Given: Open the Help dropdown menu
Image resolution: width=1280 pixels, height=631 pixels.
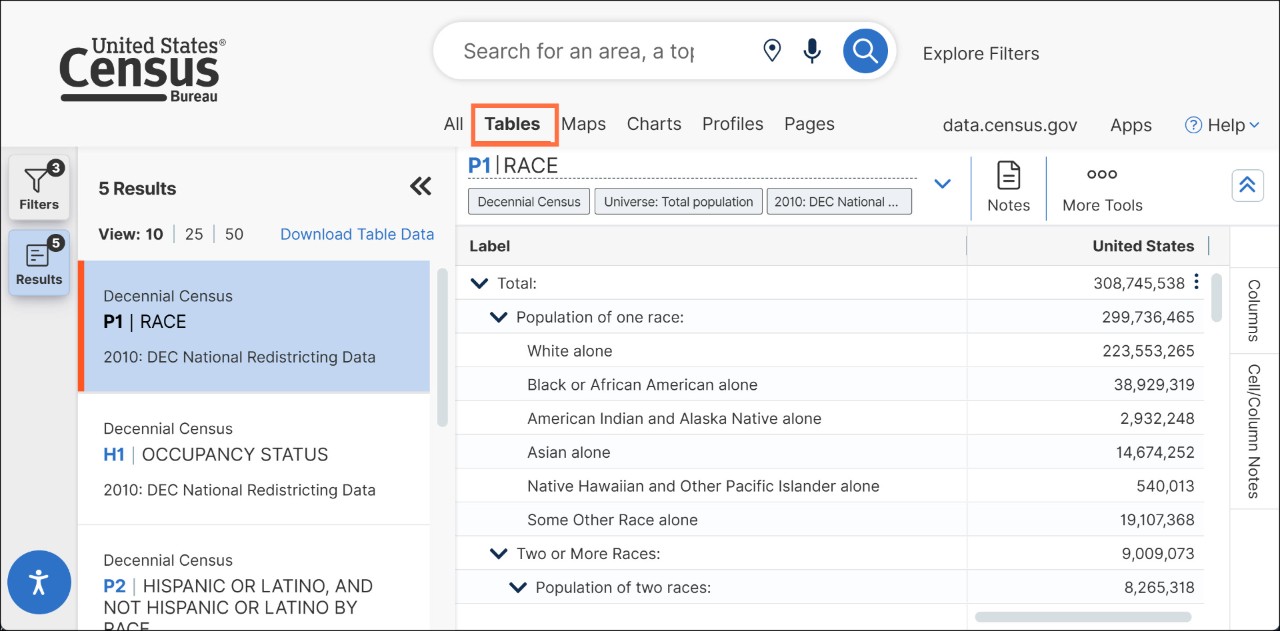Looking at the screenshot, I should (x=1221, y=124).
